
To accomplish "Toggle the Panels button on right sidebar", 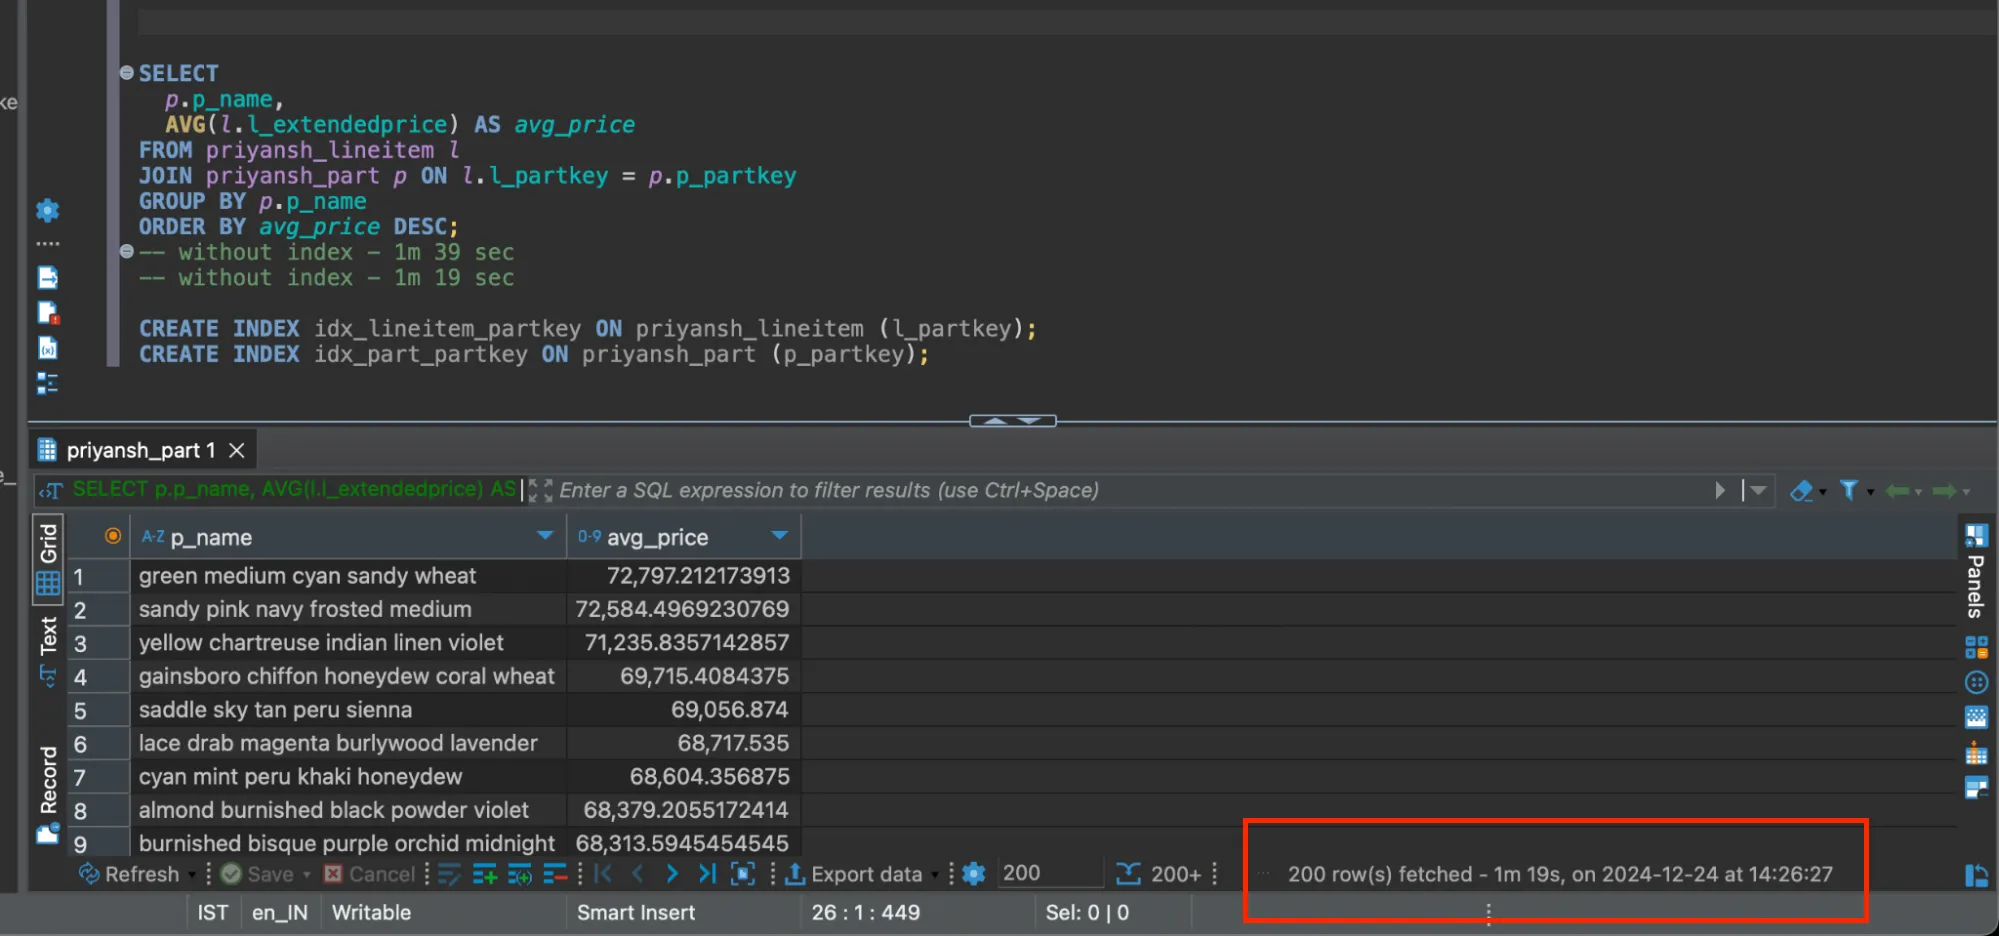I will tap(1976, 571).
